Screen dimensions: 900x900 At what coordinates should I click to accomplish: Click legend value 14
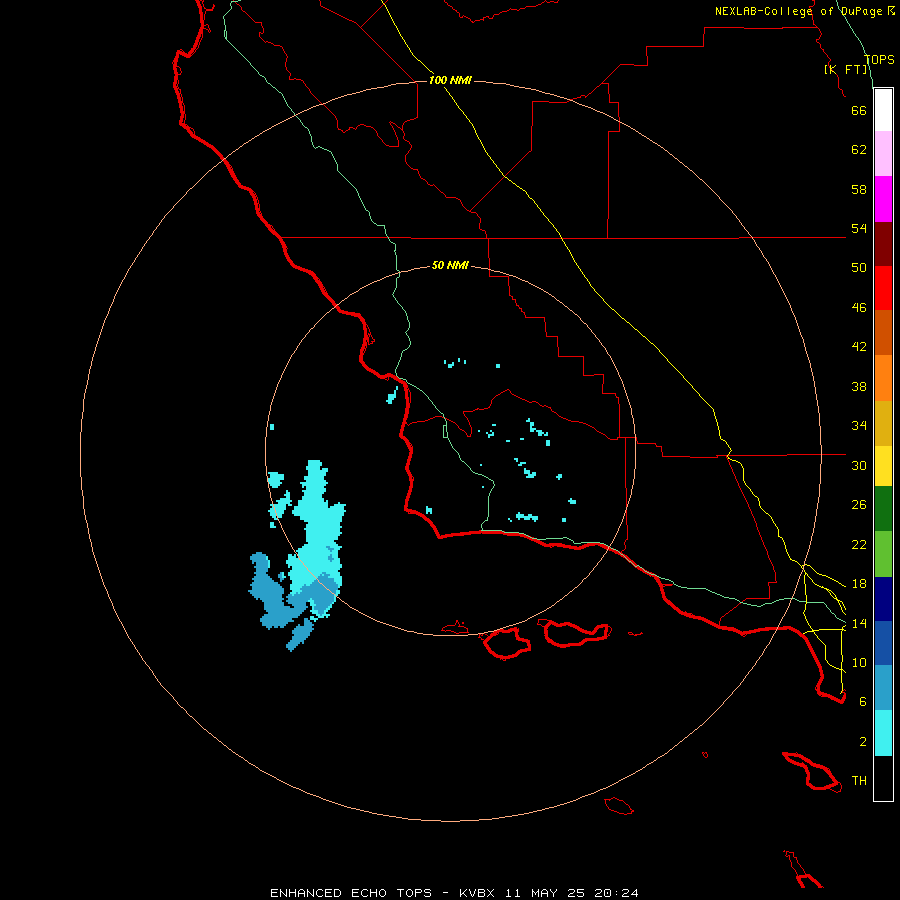coord(859,623)
